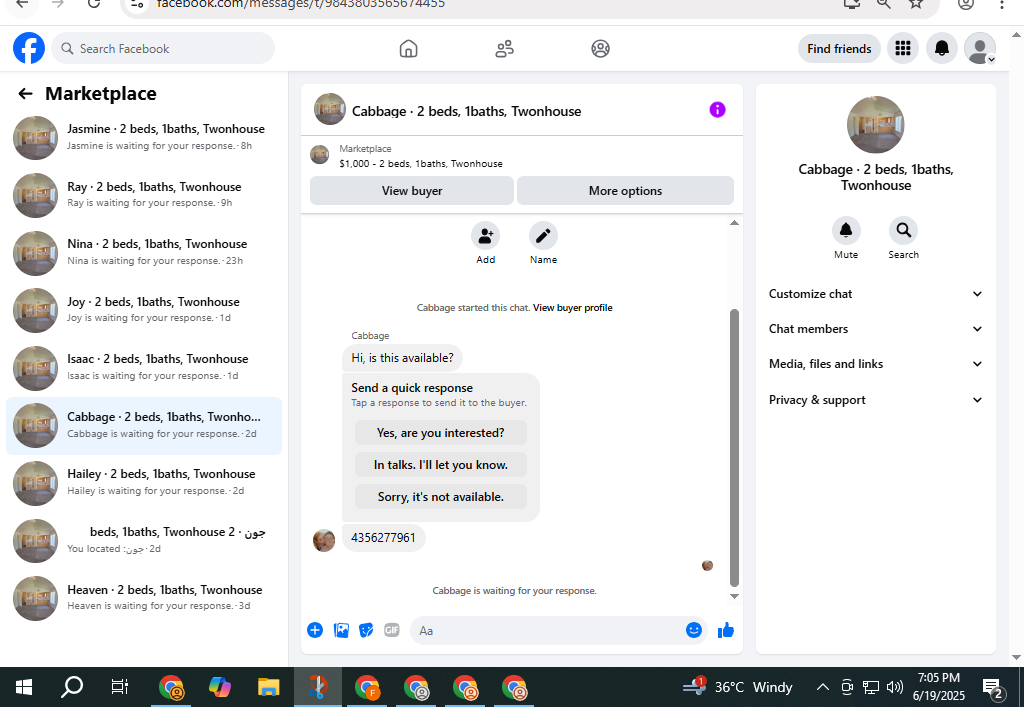Image resolution: width=1024 pixels, height=707 pixels.
Task: Open more actions plus icon
Action: [x=315, y=630]
